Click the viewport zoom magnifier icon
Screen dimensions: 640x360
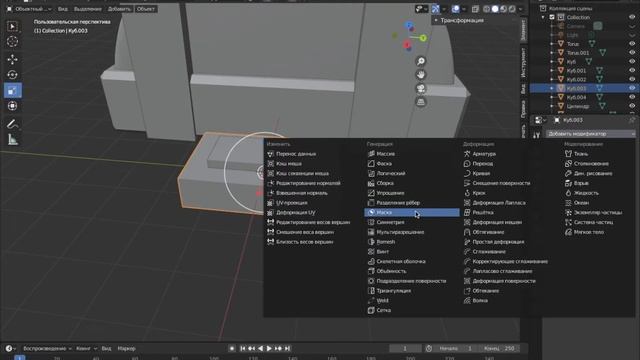[420, 61]
